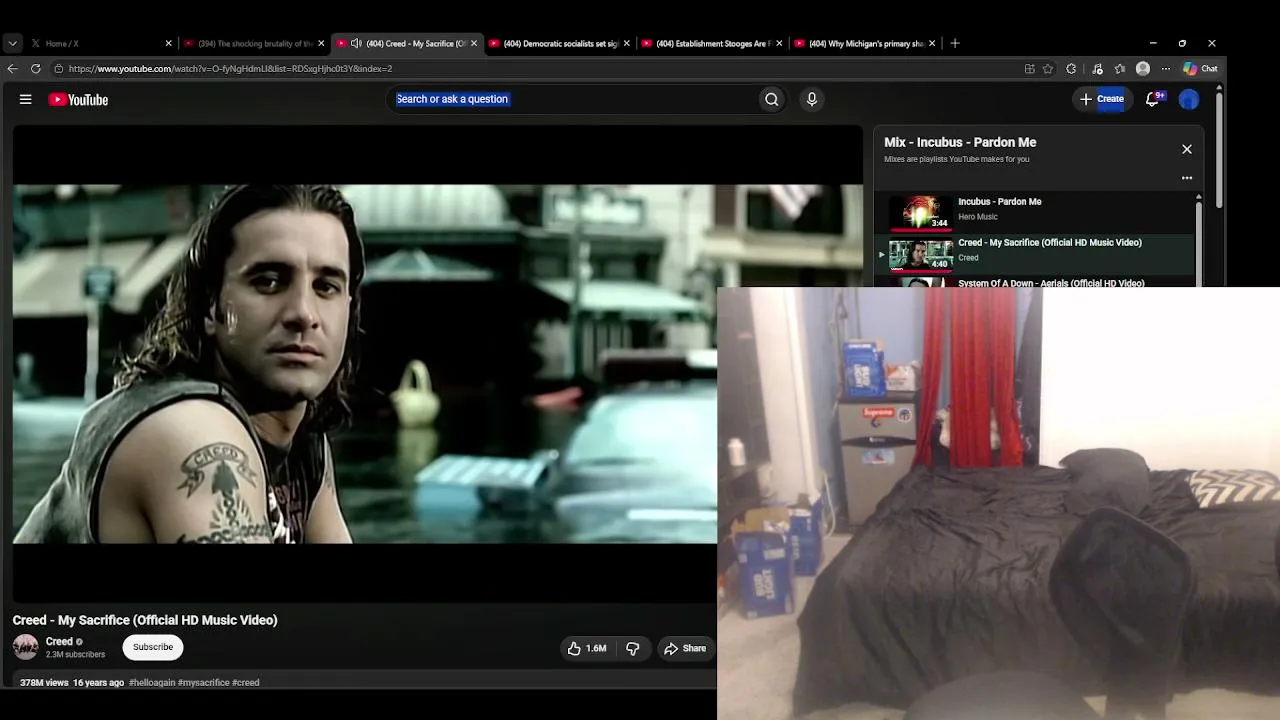Click the 'System Of A Down - Aerials' entry
This screenshot has height=720, width=1280.
(x=1051, y=283)
